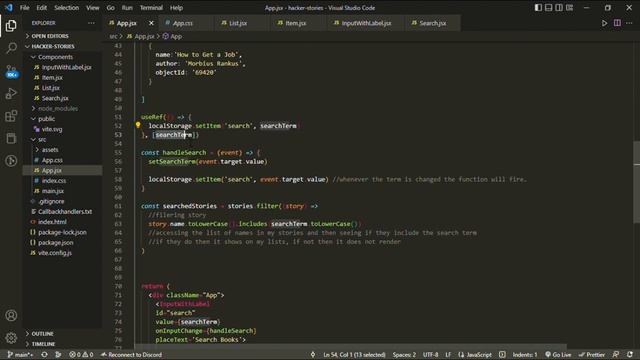
Task: Open editor More Actions ellipsis
Action: (x=629, y=23)
